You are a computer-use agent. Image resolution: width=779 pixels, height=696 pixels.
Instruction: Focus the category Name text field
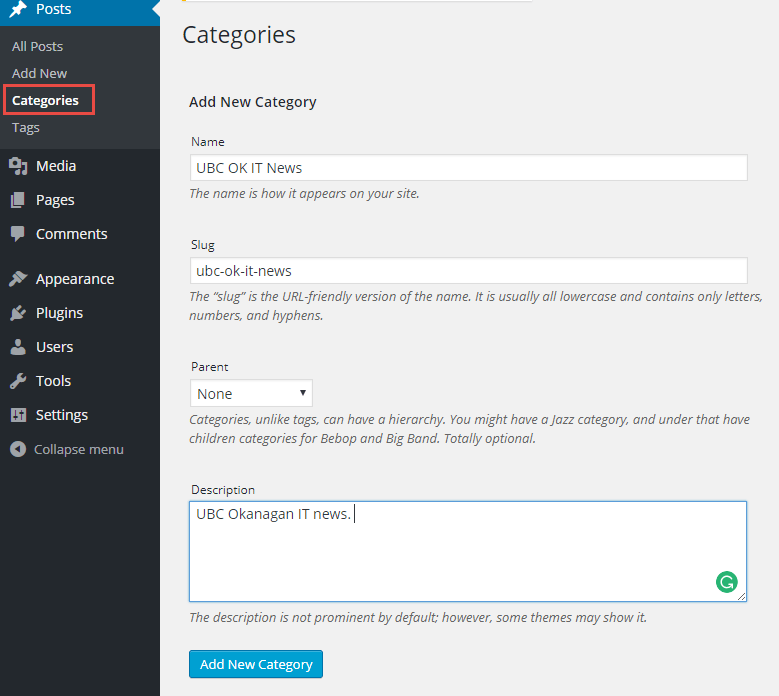click(468, 167)
